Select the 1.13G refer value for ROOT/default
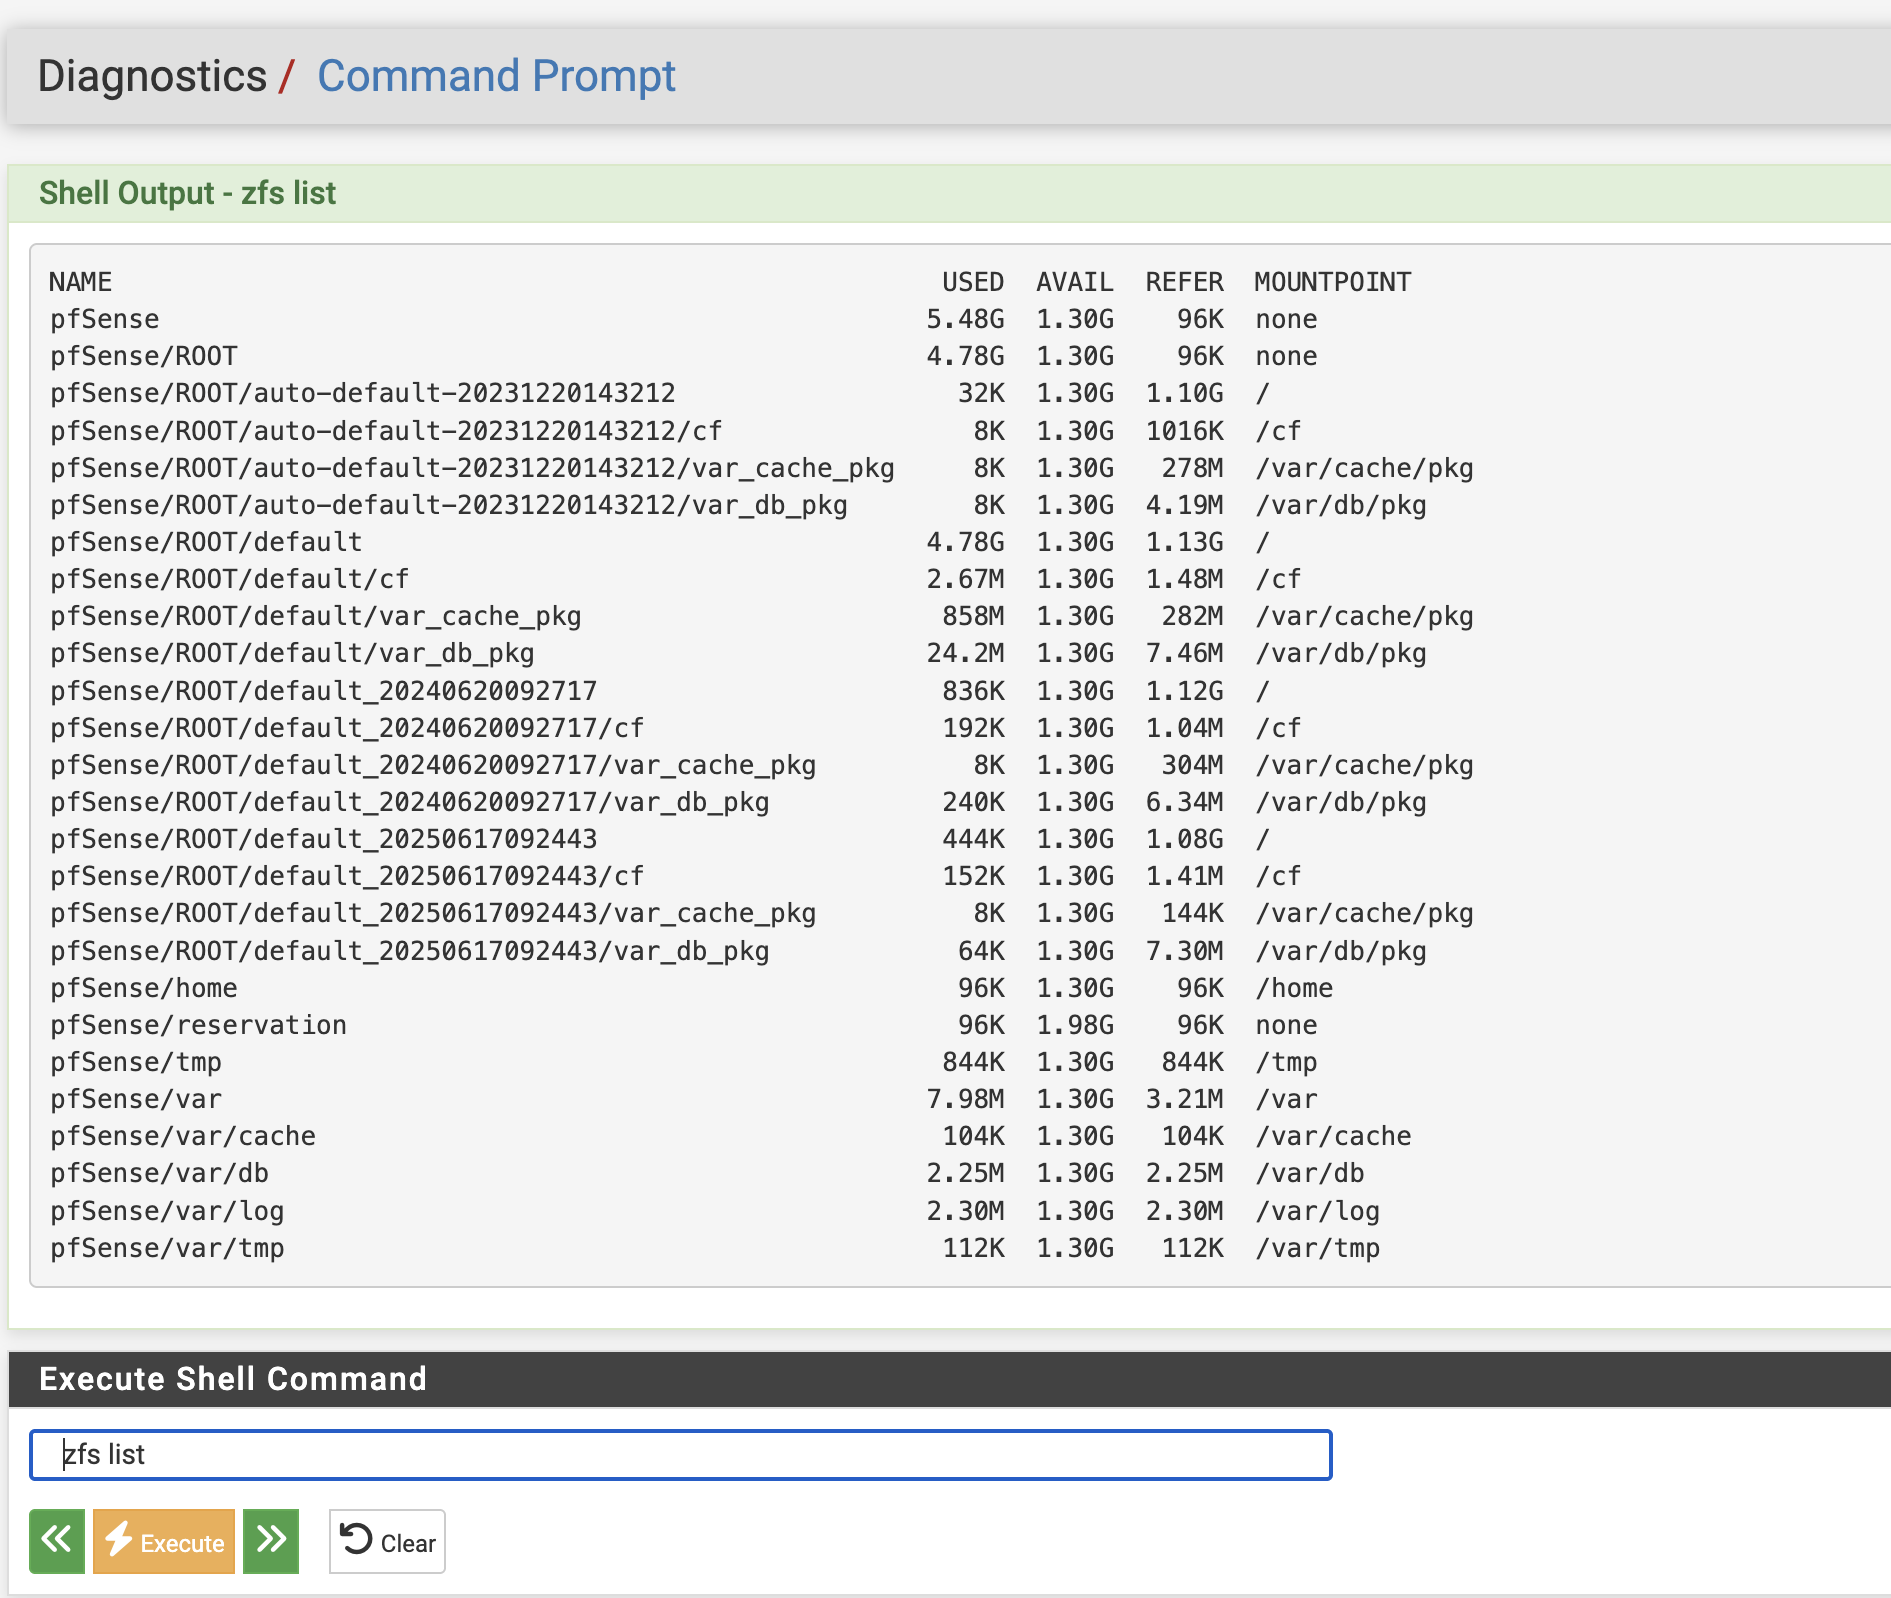The width and height of the screenshot is (1891, 1598). pyautogui.click(x=1185, y=542)
